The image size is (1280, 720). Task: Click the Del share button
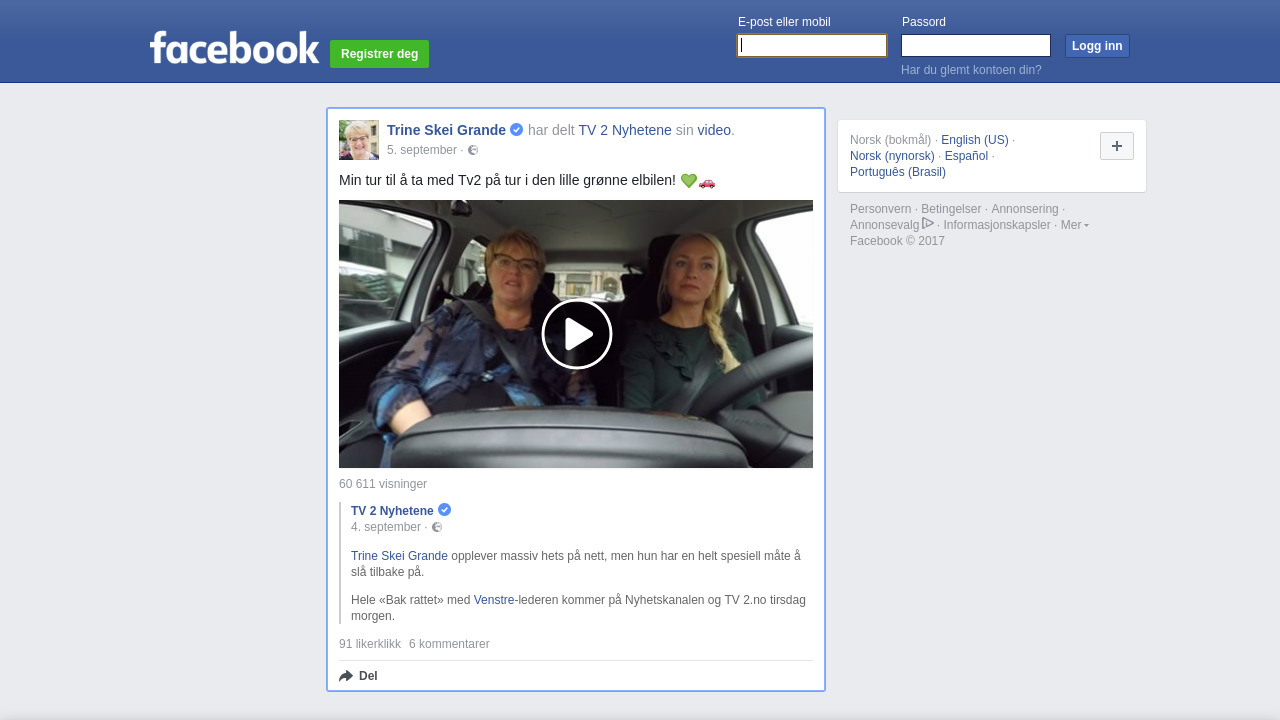[x=358, y=676]
